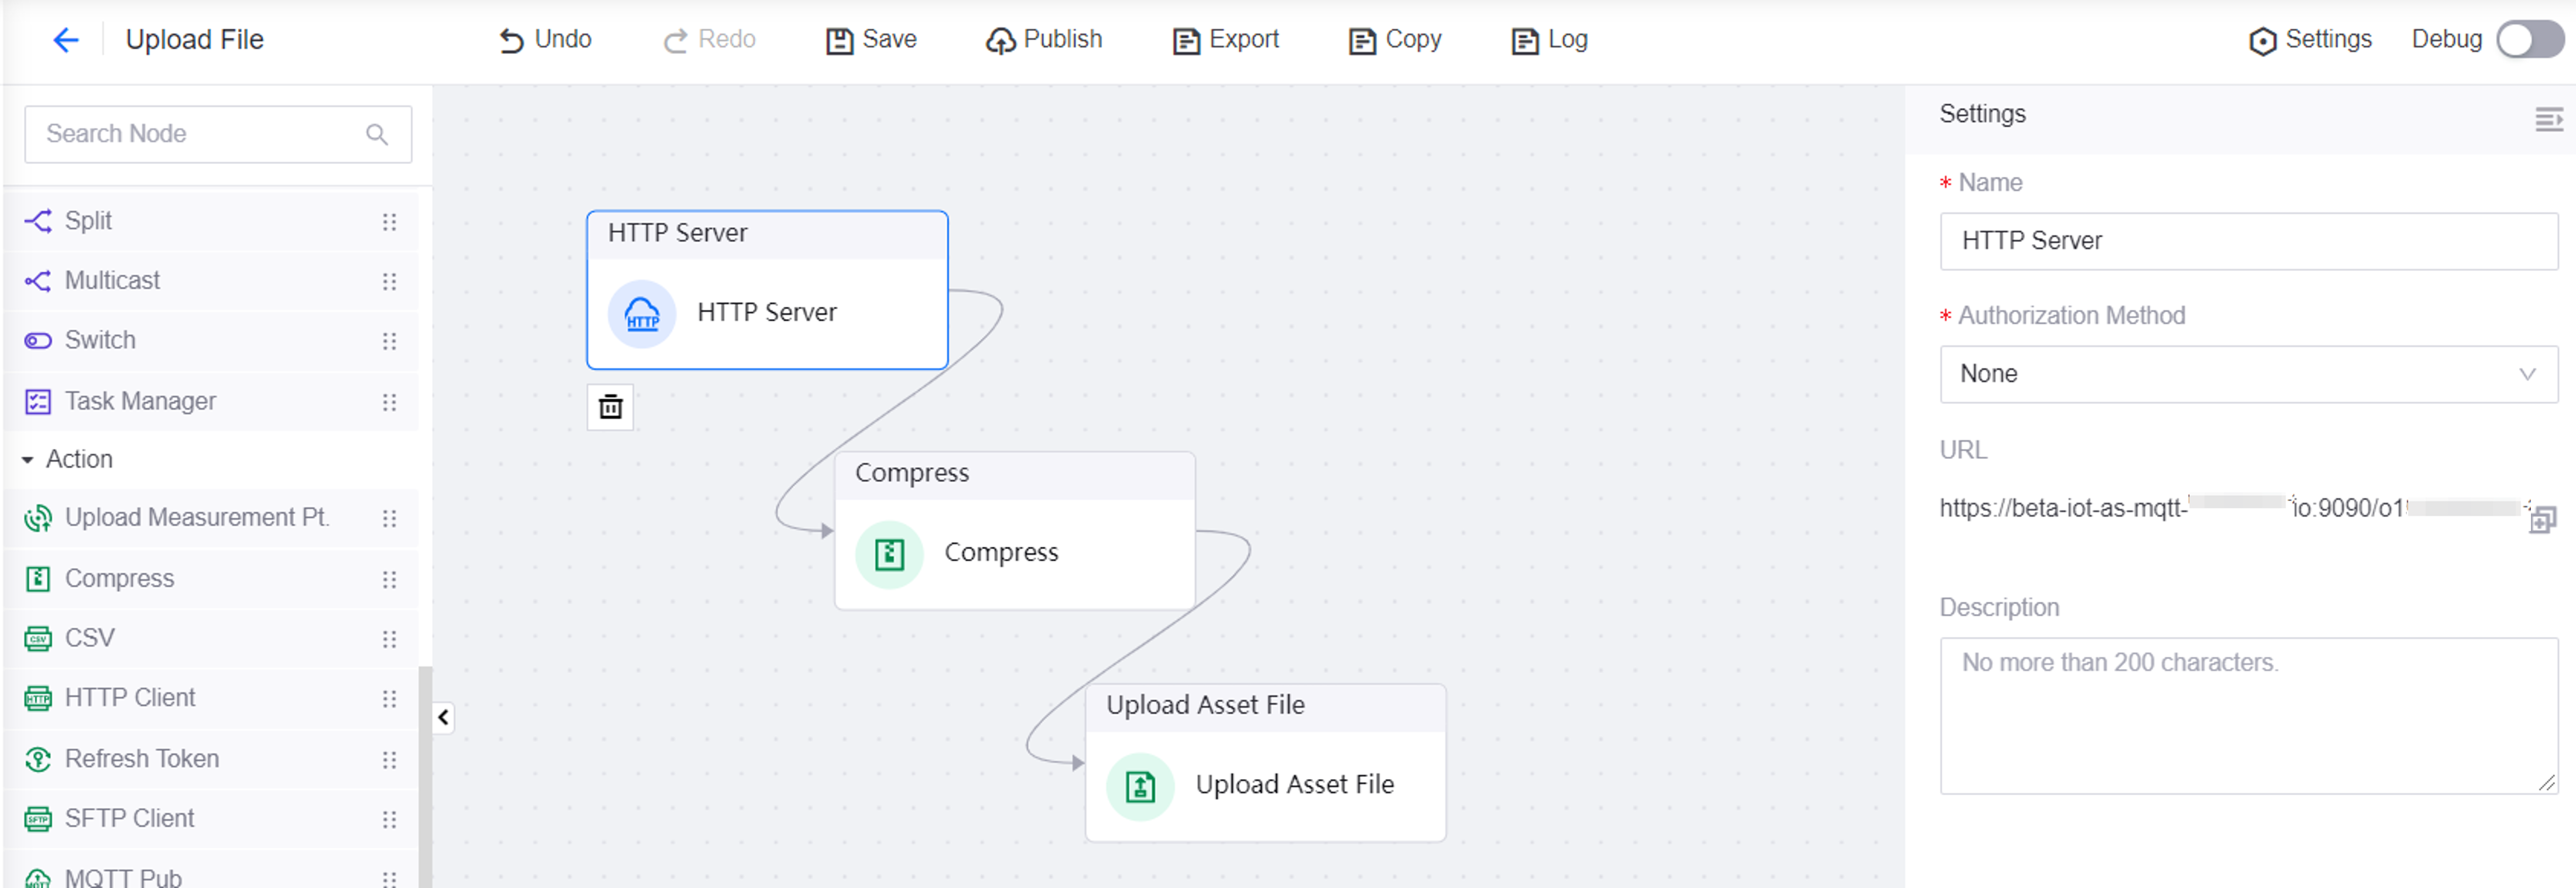Image resolution: width=2576 pixels, height=888 pixels.
Task: Delete the node with the trash icon
Action: (x=610, y=407)
